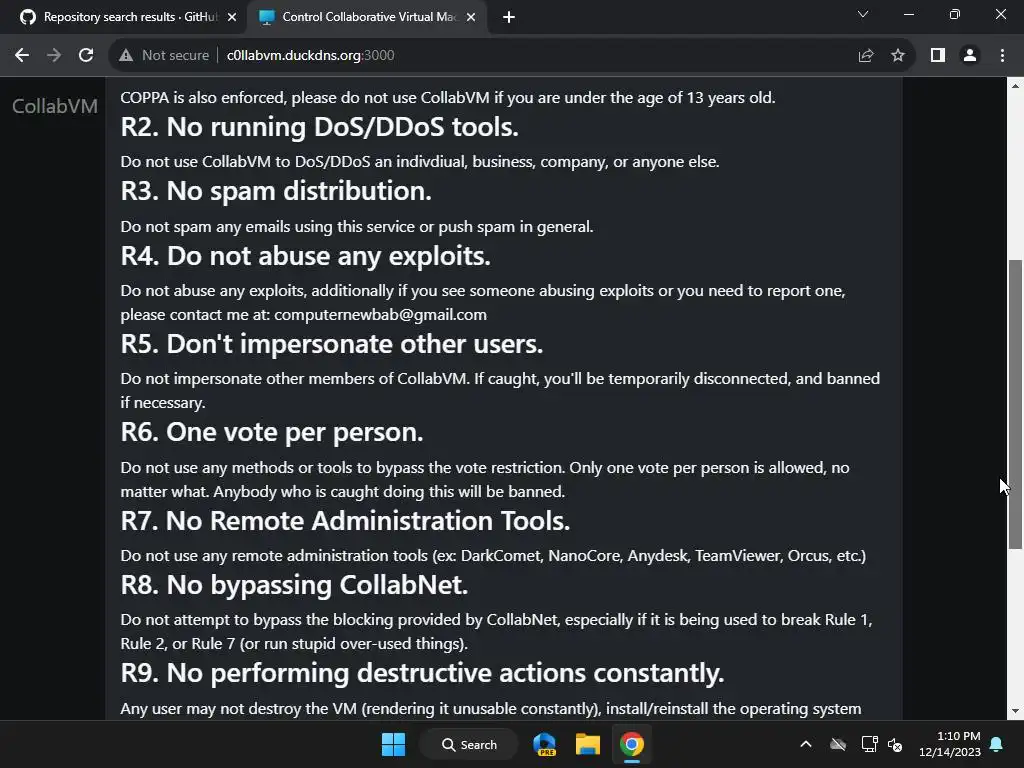Image resolution: width=1024 pixels, height=768 pixels.
Task: Minimize the Chrome window
Action: 908,14
